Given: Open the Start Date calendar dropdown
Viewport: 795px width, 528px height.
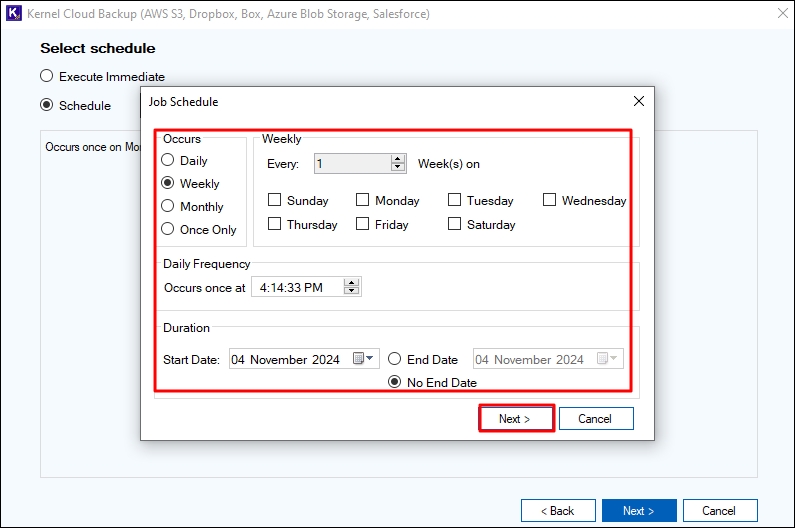Looking at the screenshot, I should 363,359.
